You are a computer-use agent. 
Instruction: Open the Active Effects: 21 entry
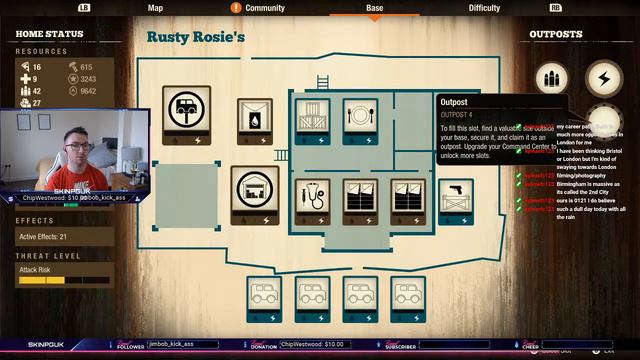64,237
